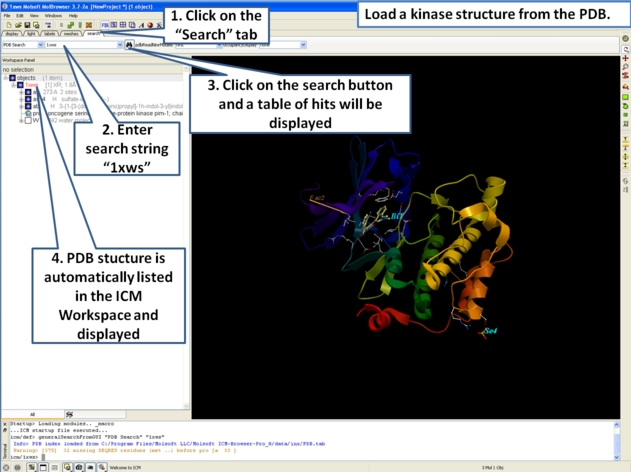The image size is (631, 472).
Task: Collapse the 1xws object tree node
Action: tap(13, 85)
